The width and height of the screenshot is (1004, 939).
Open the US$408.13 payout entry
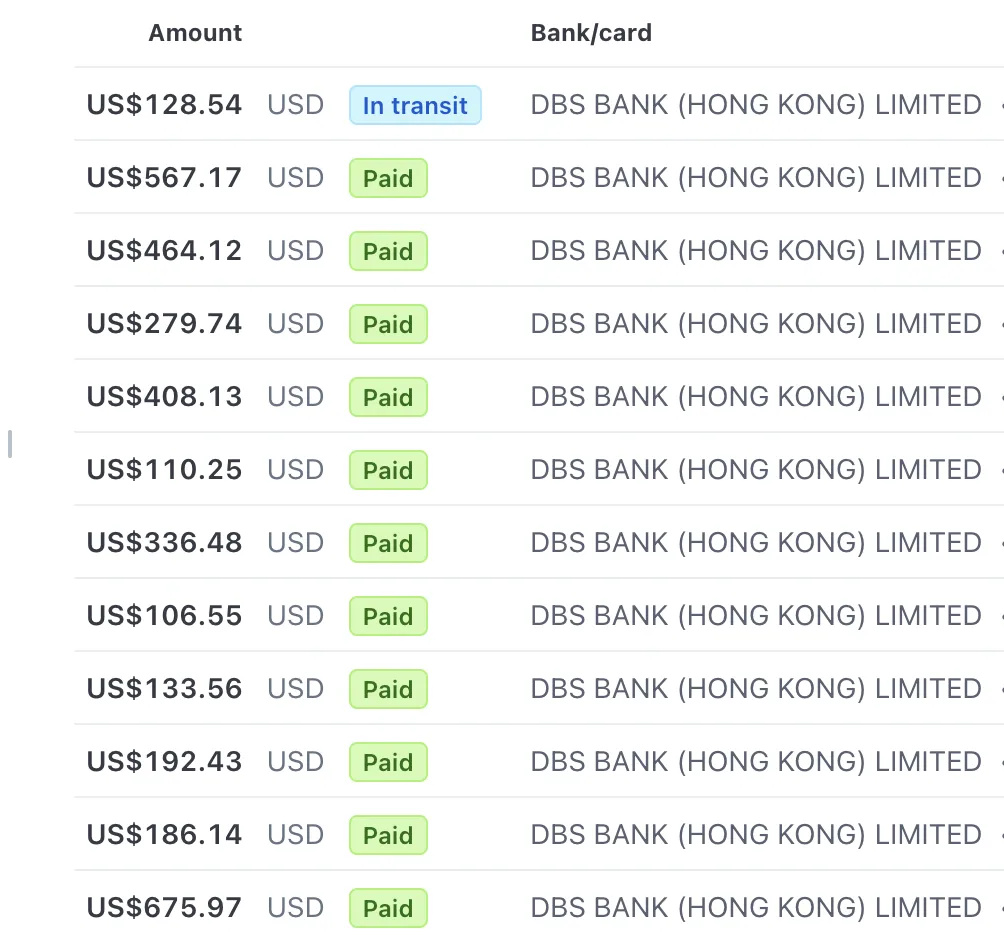coord(538,396)
